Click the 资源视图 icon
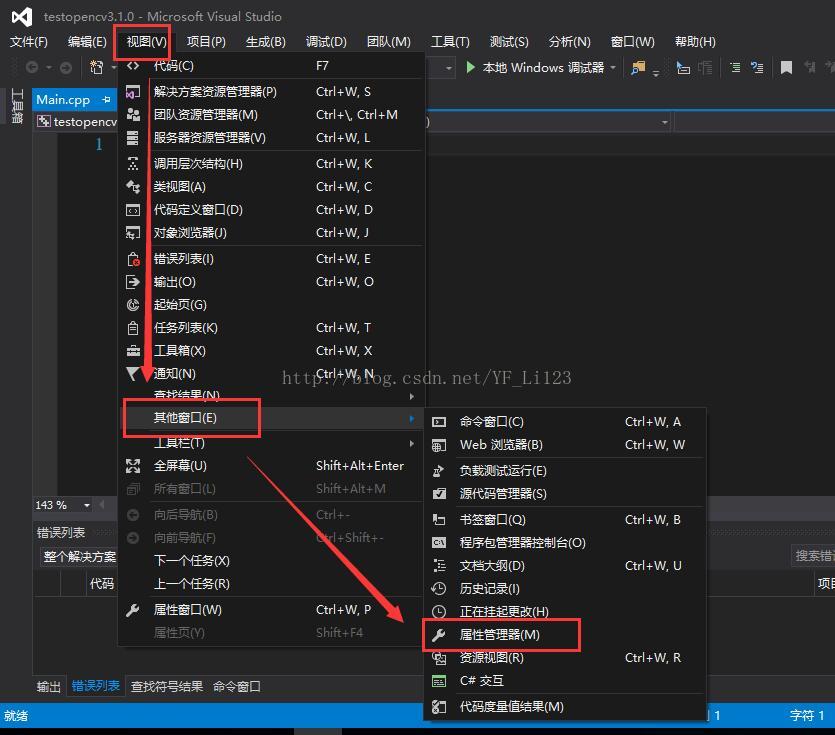Screen dimensions: 835x735 tap(439, 658)
